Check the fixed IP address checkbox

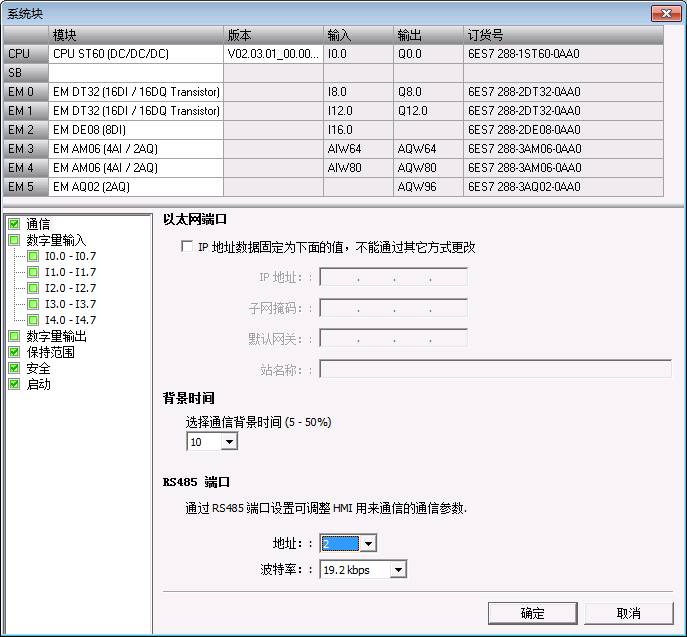coord(186,247)
